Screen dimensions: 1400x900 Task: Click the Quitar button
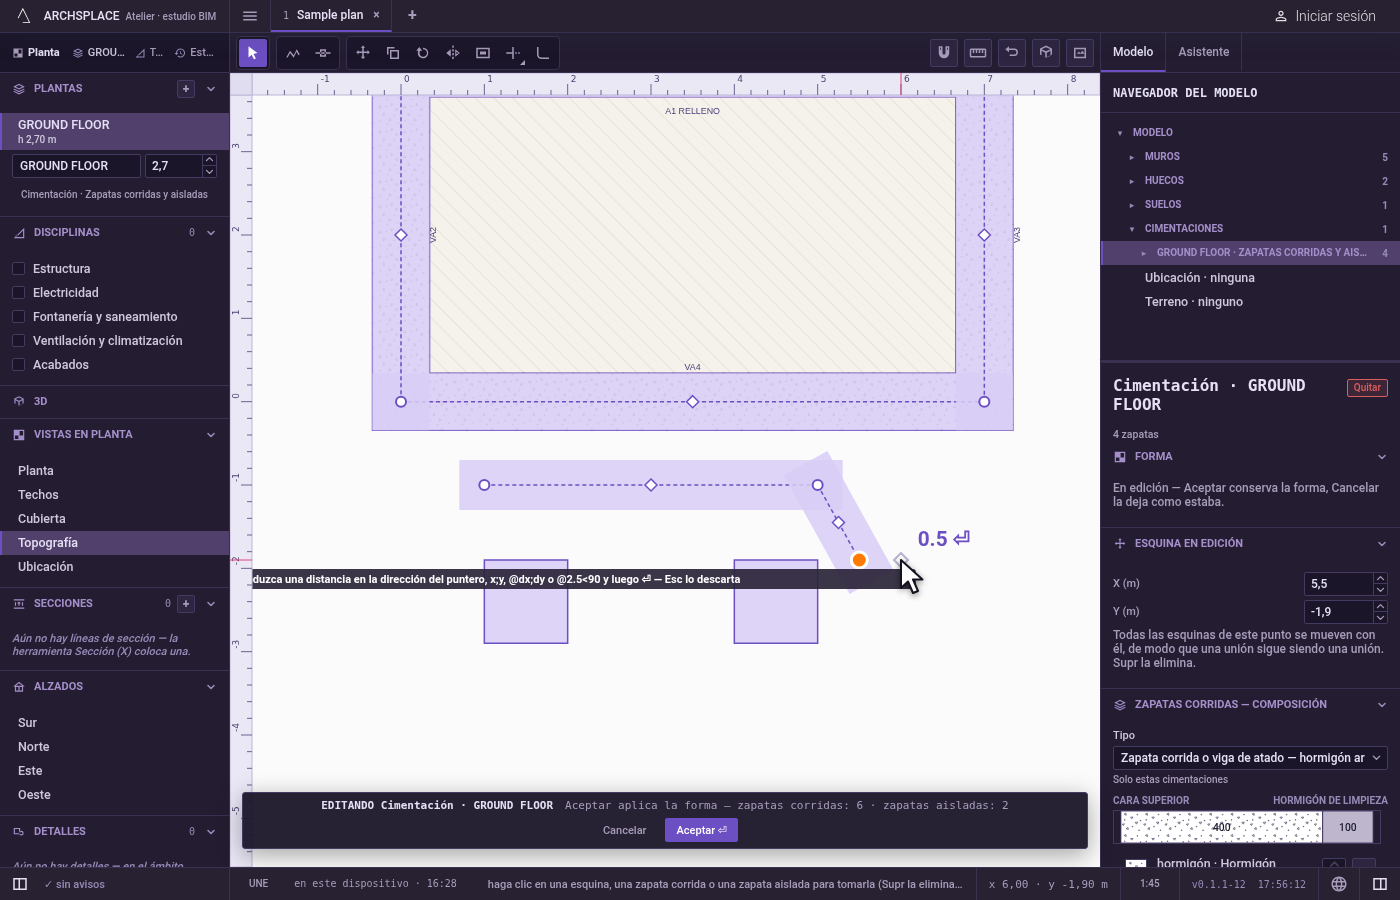(1367, 388)
